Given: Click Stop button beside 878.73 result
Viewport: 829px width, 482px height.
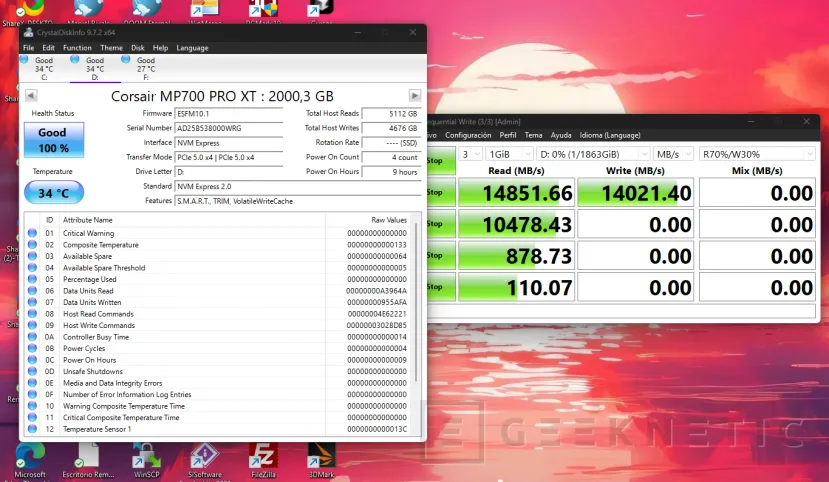Looking at the screenshot, I should [441, 256].
